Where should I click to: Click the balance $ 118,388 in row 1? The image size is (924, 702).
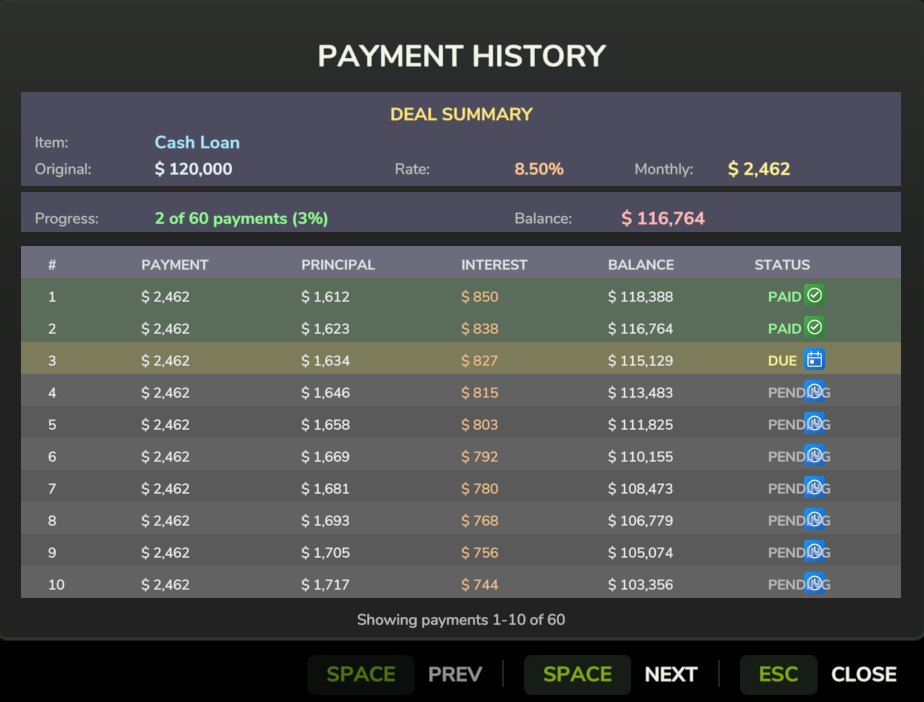tap(641, 296)
